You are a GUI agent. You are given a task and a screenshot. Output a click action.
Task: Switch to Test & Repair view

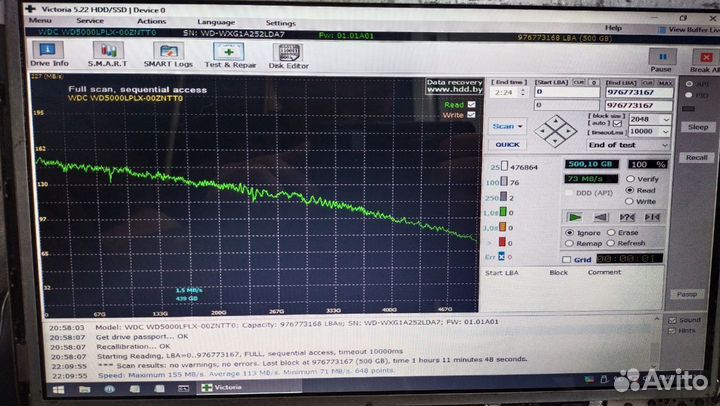pyautogui.click(x=230, y=55)
